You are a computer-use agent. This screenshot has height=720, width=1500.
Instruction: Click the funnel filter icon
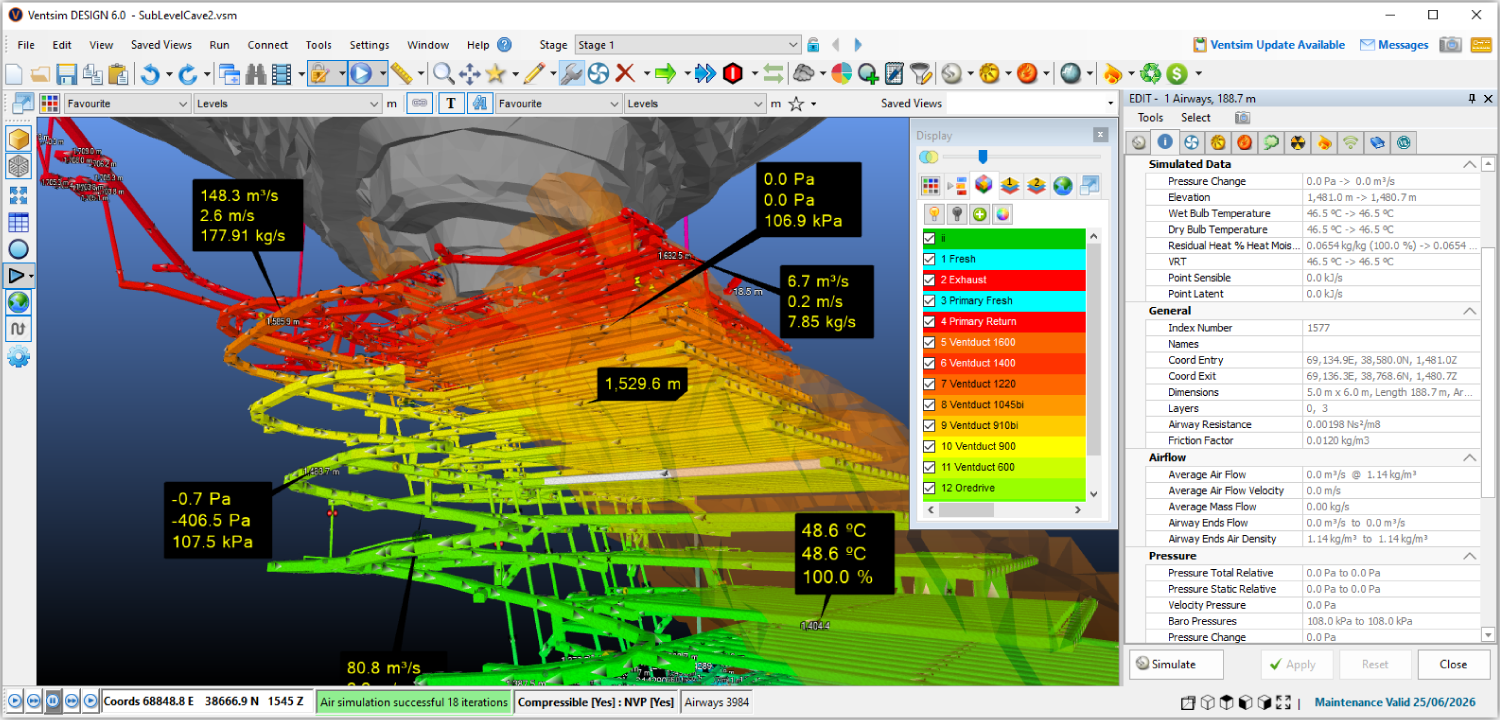[x=920, y=74]
